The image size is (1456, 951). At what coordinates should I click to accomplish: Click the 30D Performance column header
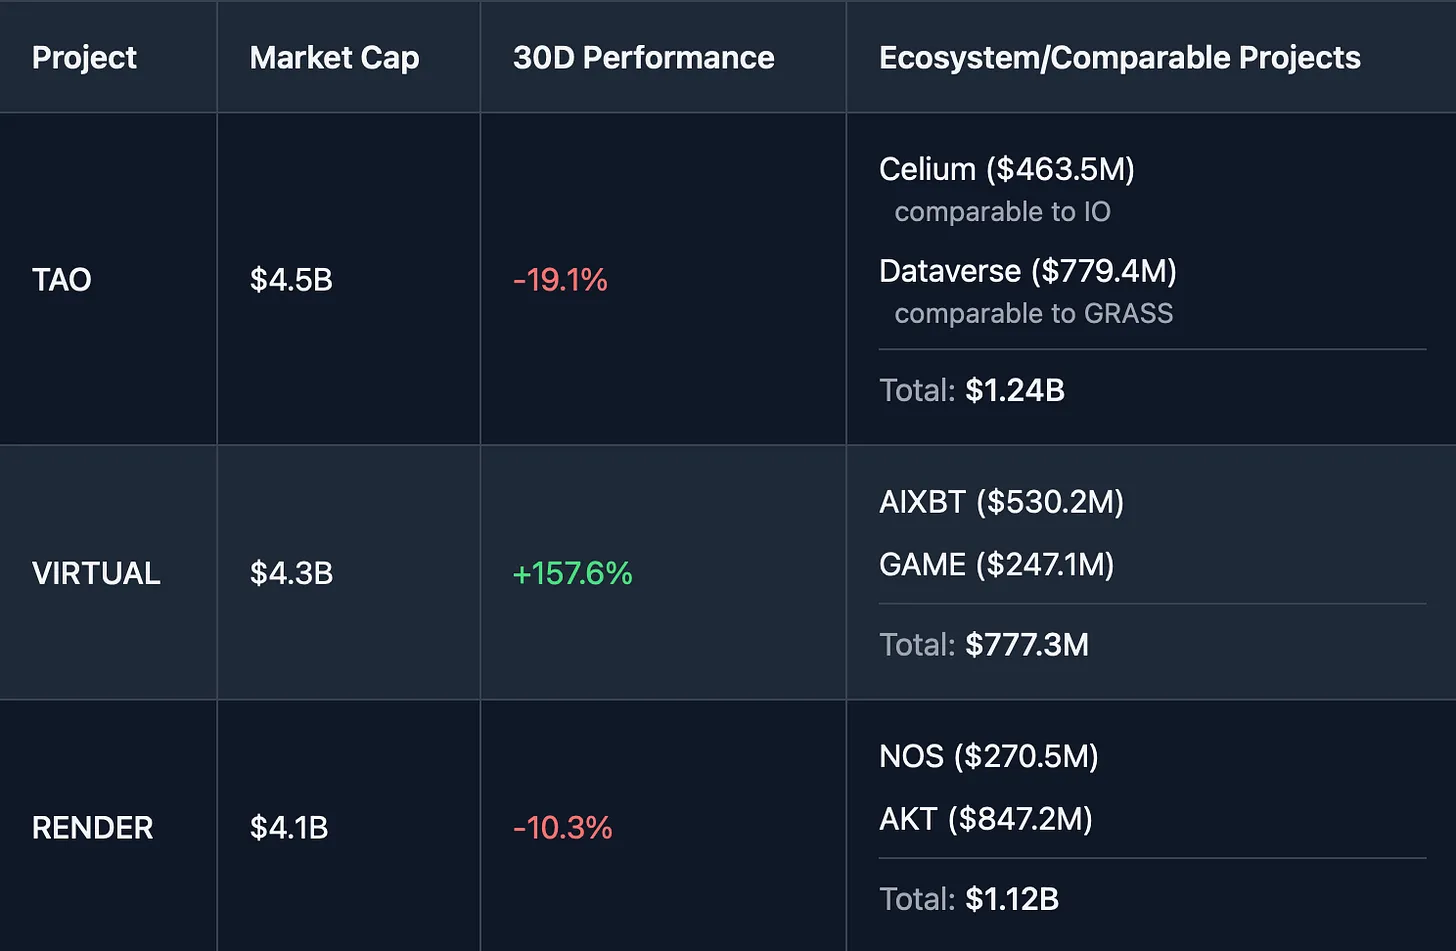(x=643, y=58)
